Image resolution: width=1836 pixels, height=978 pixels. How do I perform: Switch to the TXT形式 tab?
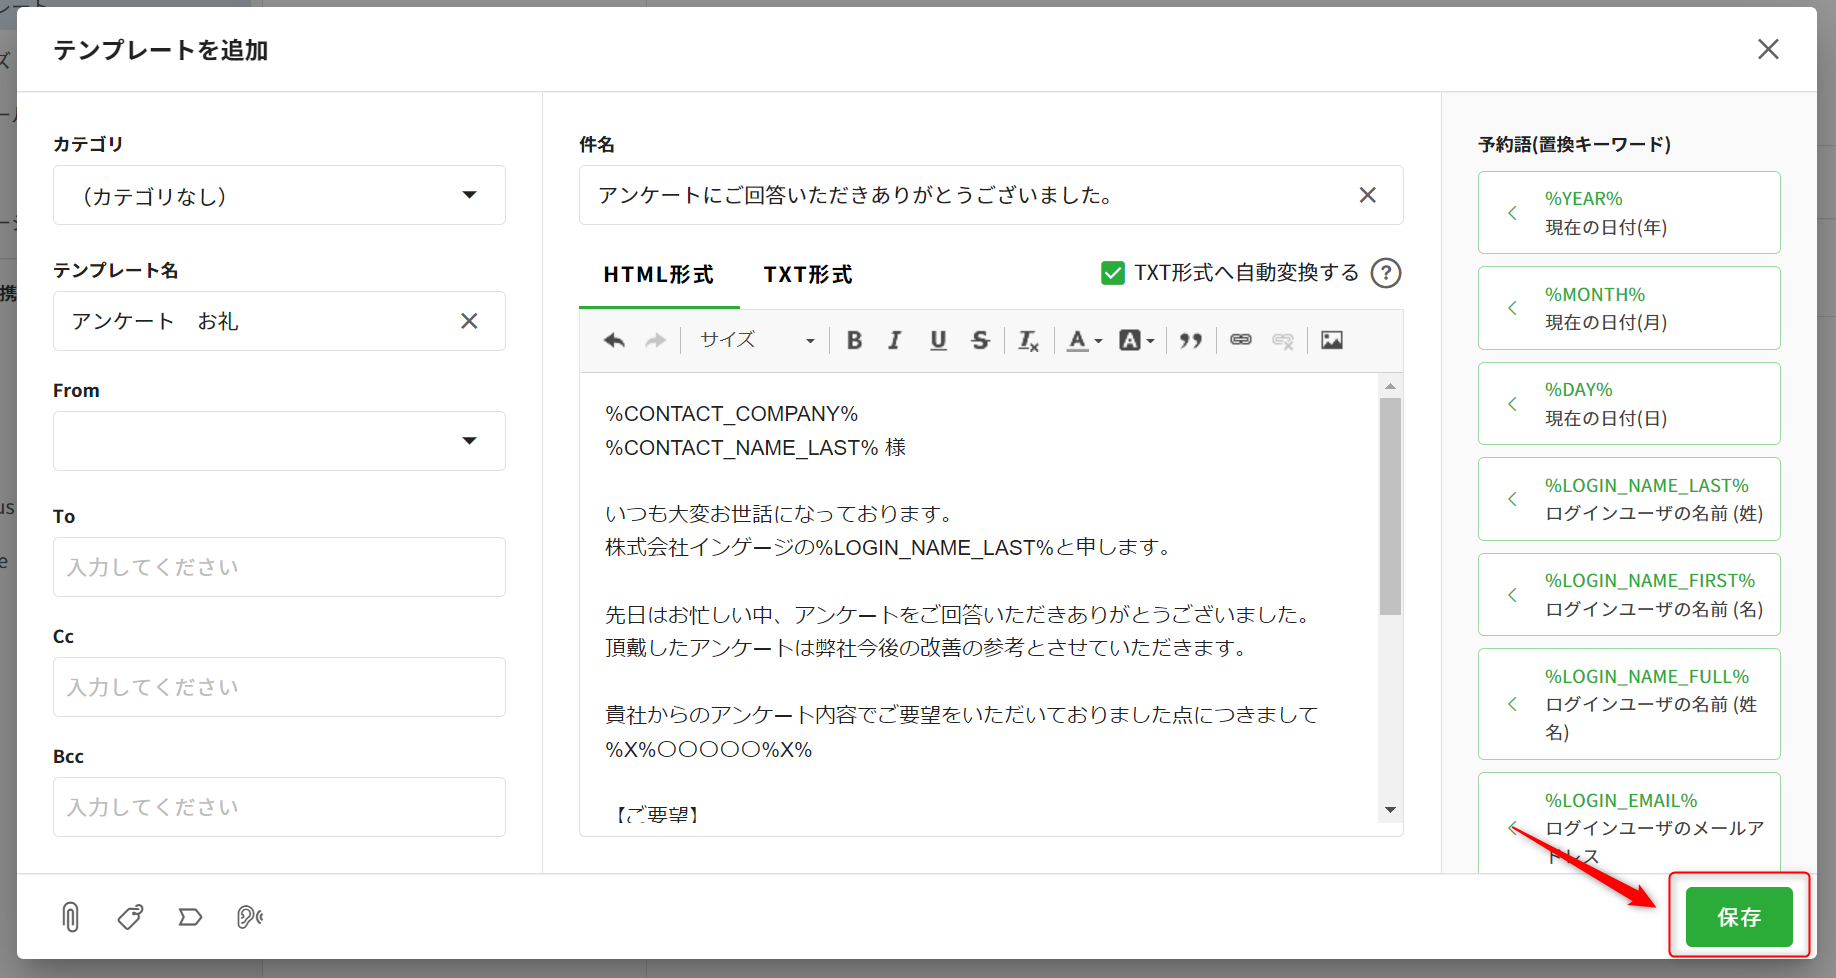(x=807, y=275)
